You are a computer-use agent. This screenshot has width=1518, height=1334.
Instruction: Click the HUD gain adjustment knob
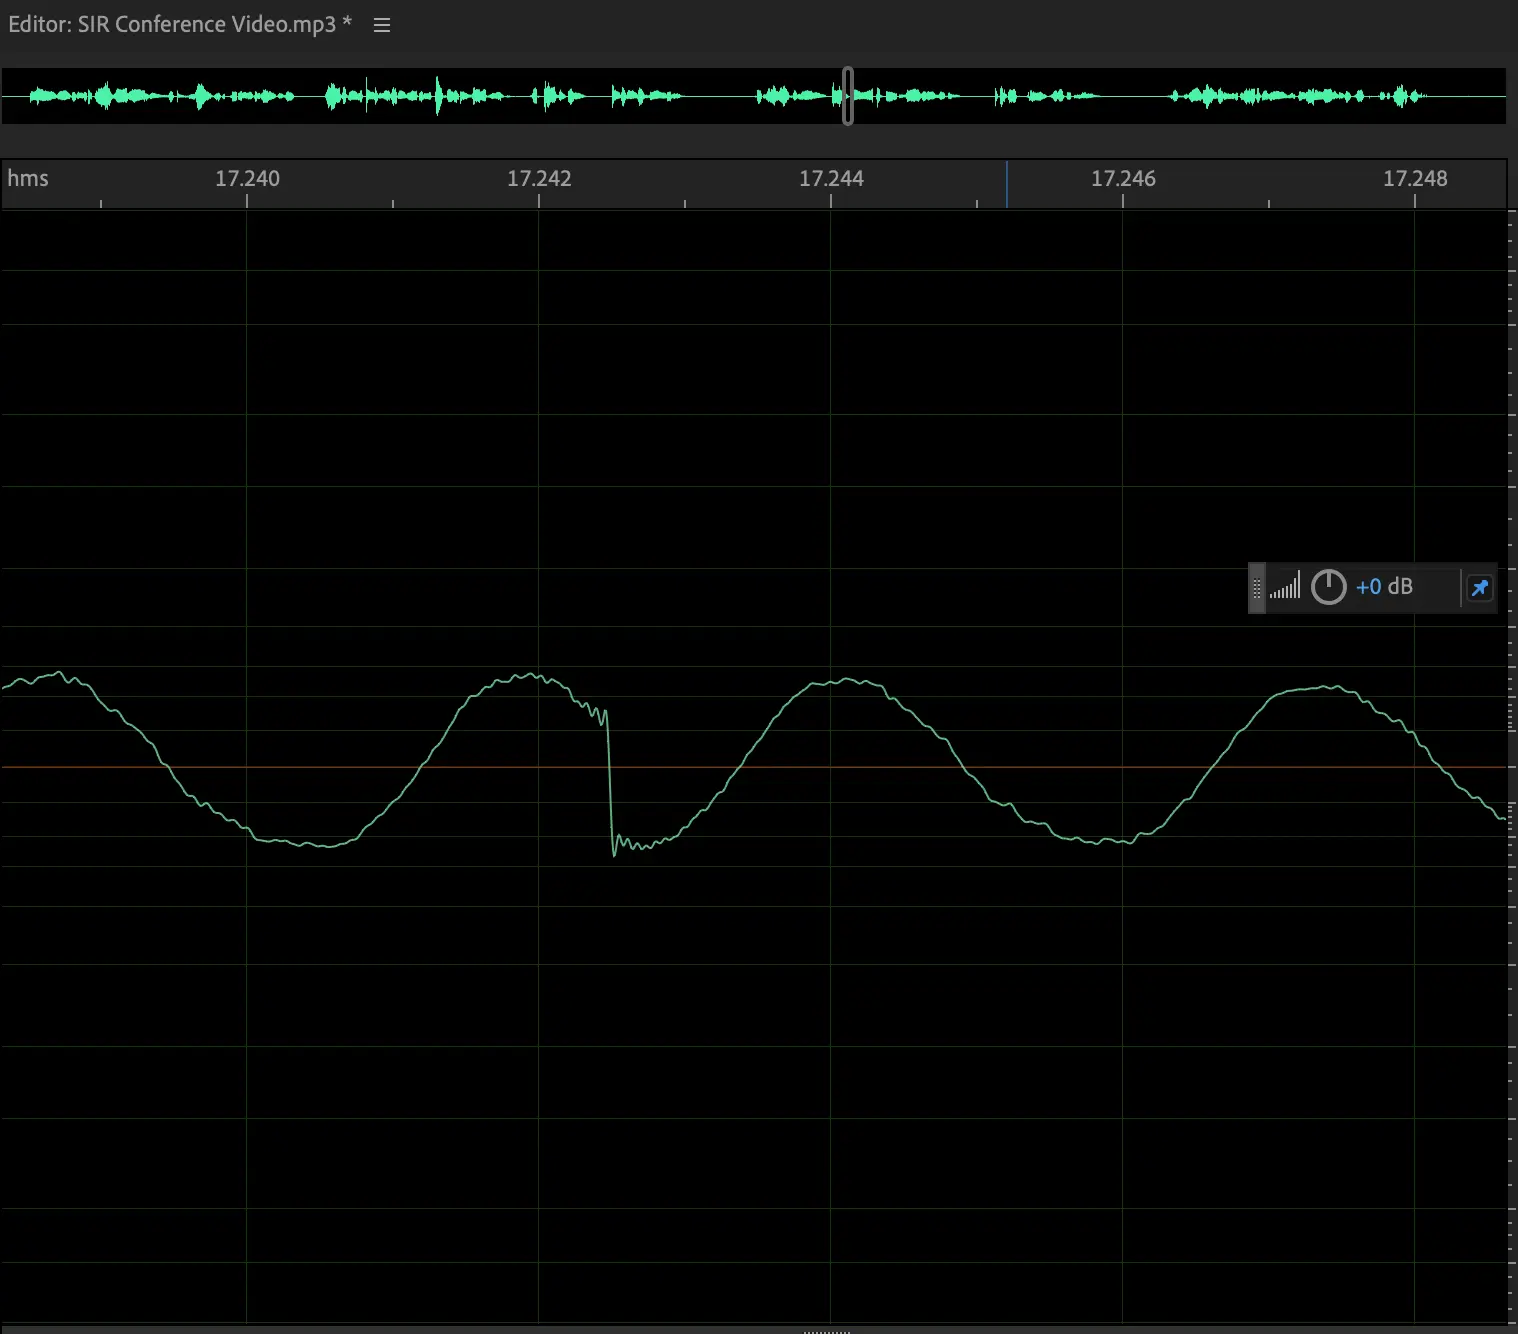tap(1328, 587)
